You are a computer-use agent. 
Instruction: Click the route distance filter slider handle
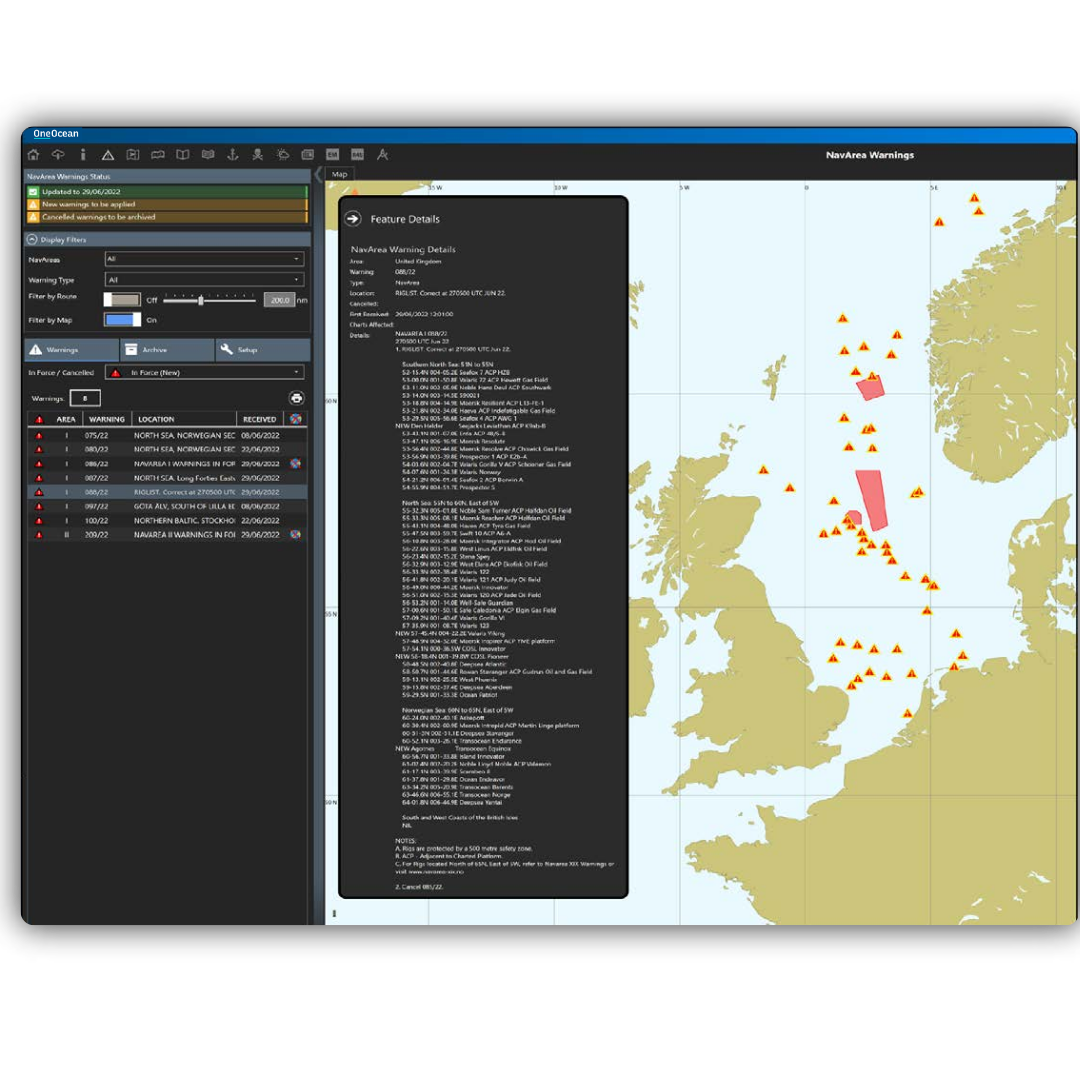[x=201, y=299]
